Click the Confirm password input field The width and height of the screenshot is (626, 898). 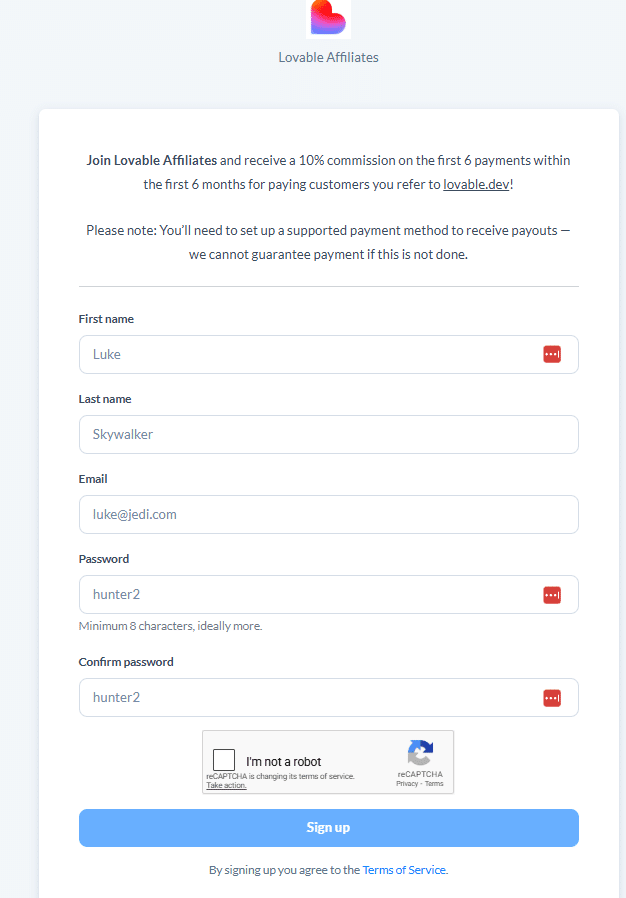[x=310, y=698]
